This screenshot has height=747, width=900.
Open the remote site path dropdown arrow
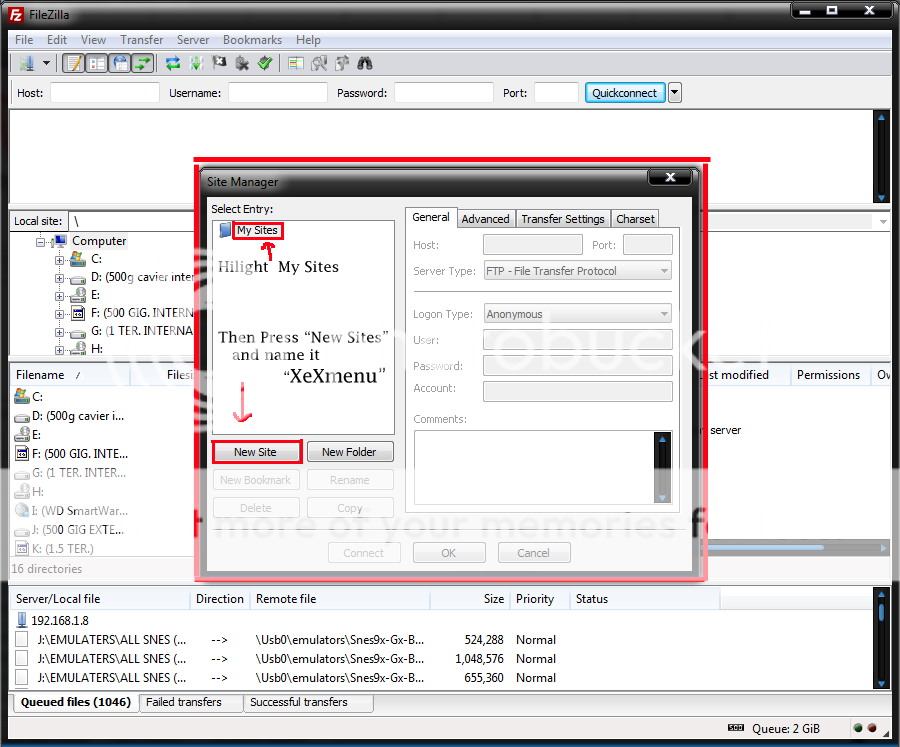coord(883,222)
